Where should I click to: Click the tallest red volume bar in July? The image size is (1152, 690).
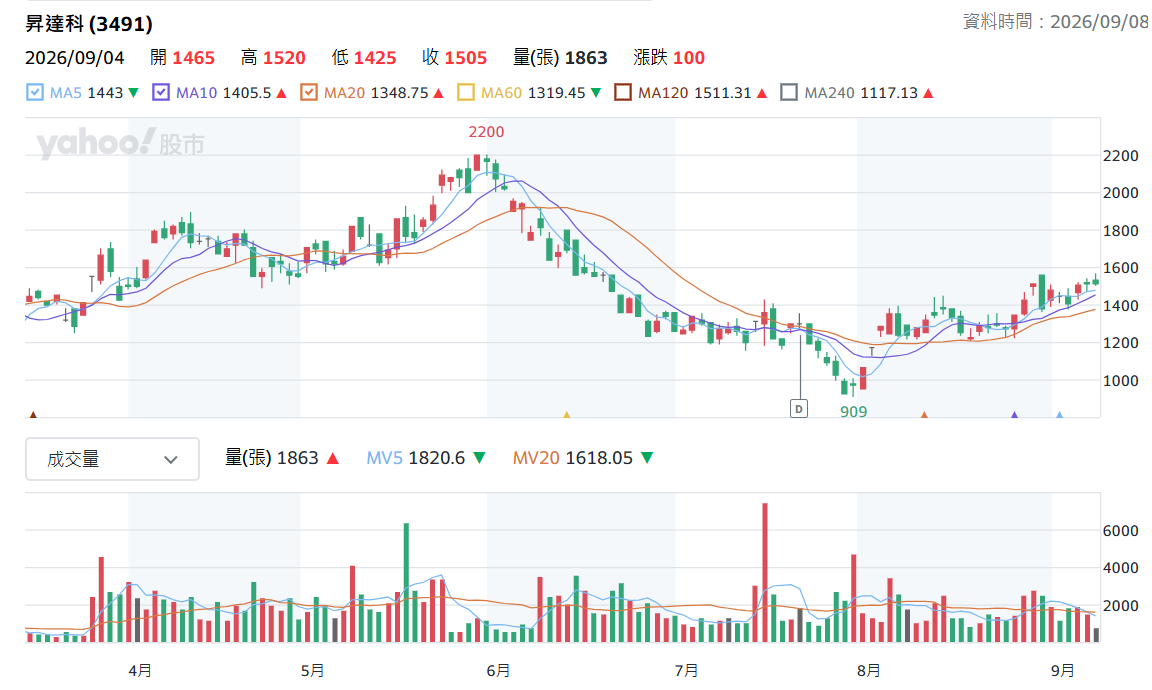coord(765,572)
